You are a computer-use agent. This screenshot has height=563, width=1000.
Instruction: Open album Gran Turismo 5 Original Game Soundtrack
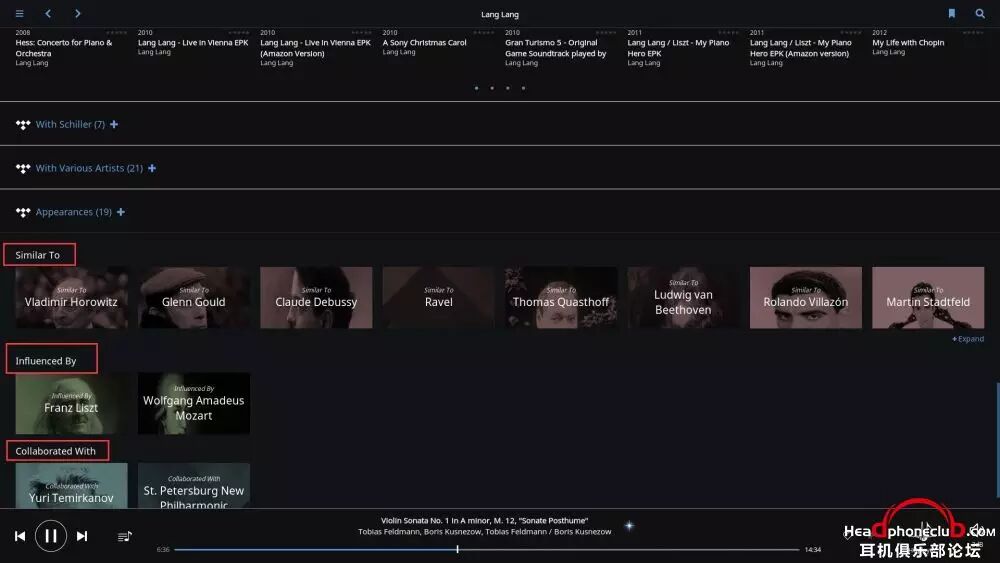[x=555, y=48]
